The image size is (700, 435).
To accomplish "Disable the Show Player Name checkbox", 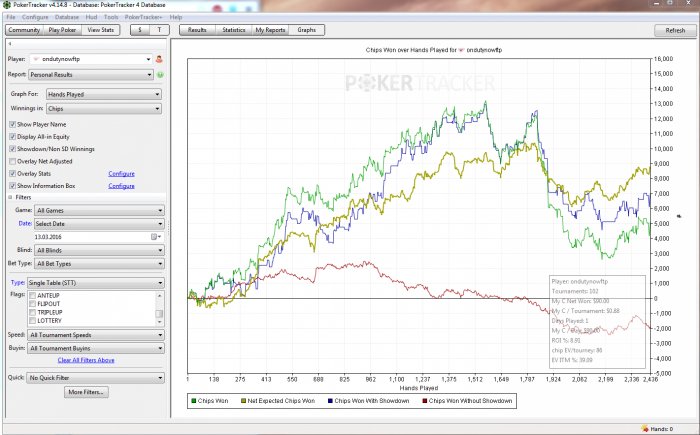I will coord(12,125).
